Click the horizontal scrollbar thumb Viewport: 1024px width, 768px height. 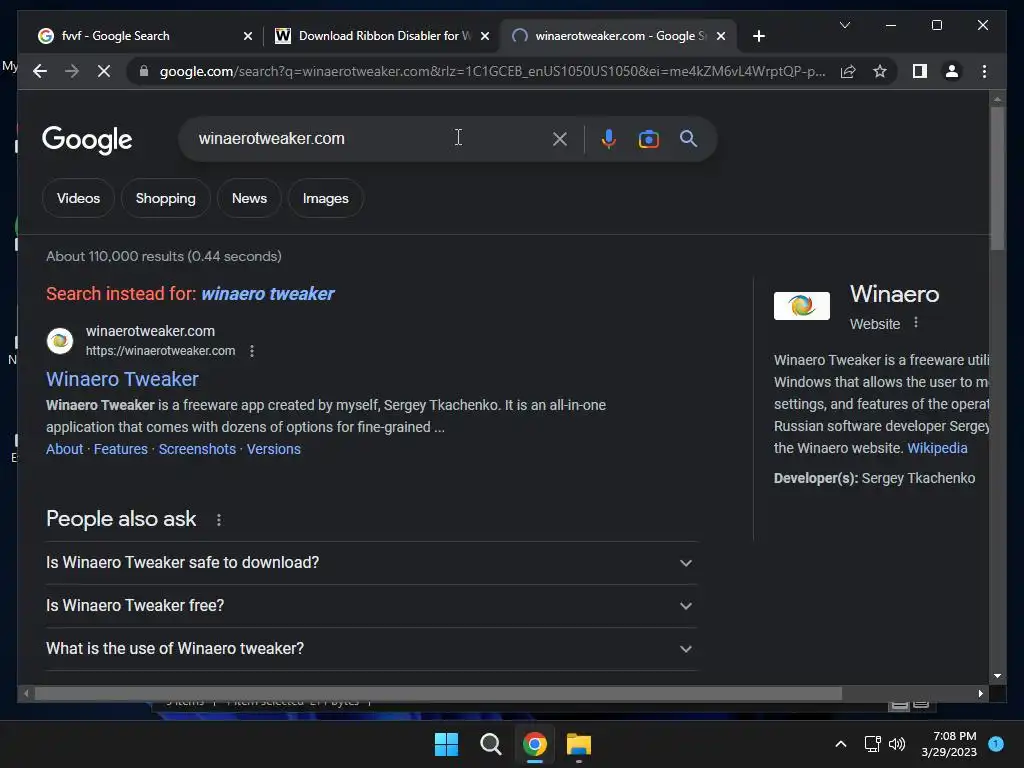point(438,694)
